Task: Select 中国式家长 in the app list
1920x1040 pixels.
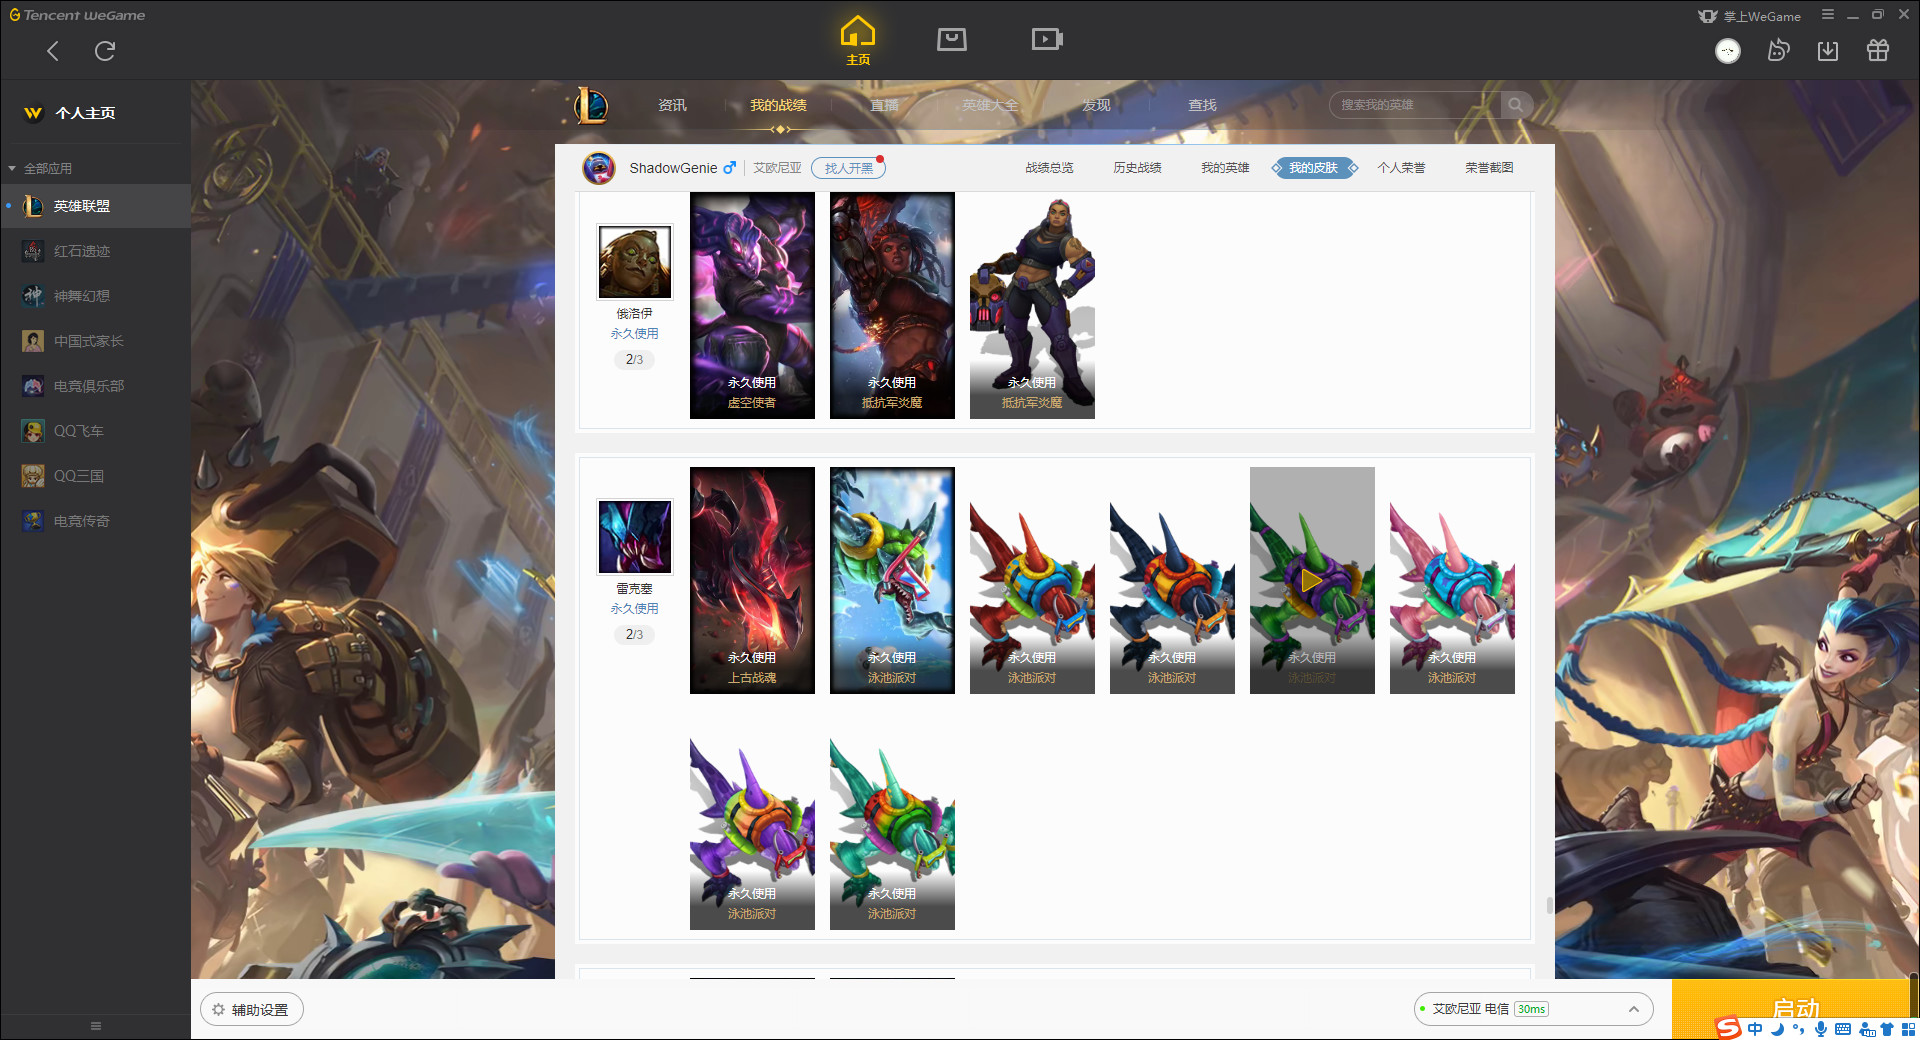Action: [x=95, y=341]
